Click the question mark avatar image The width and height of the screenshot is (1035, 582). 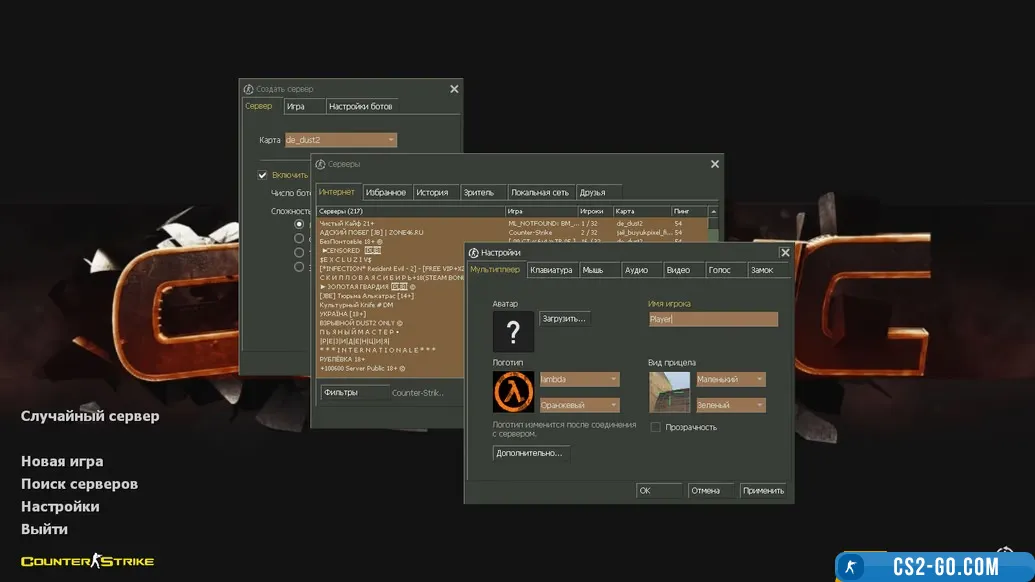coord(513,331)
